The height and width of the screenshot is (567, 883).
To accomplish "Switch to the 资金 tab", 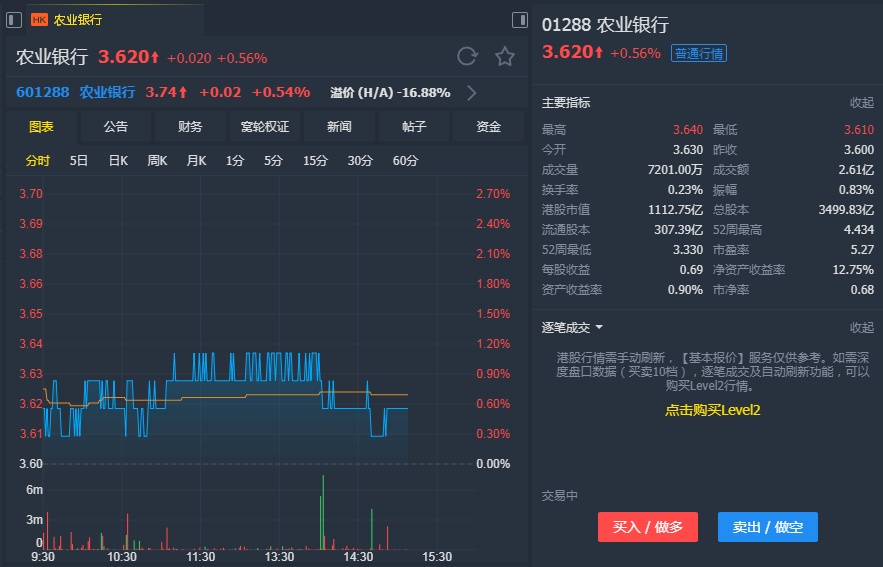I will pos(488,127).
